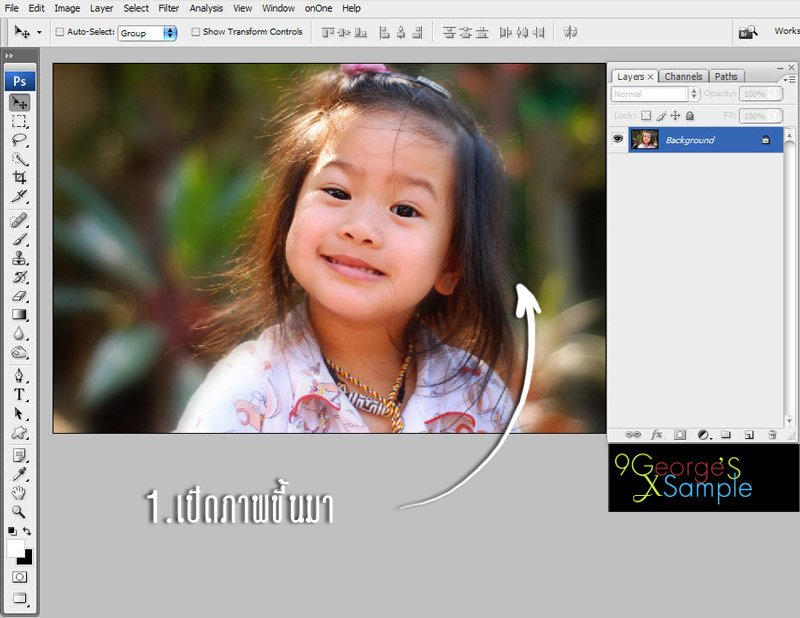Toggle lock transparent pixels

646,116
